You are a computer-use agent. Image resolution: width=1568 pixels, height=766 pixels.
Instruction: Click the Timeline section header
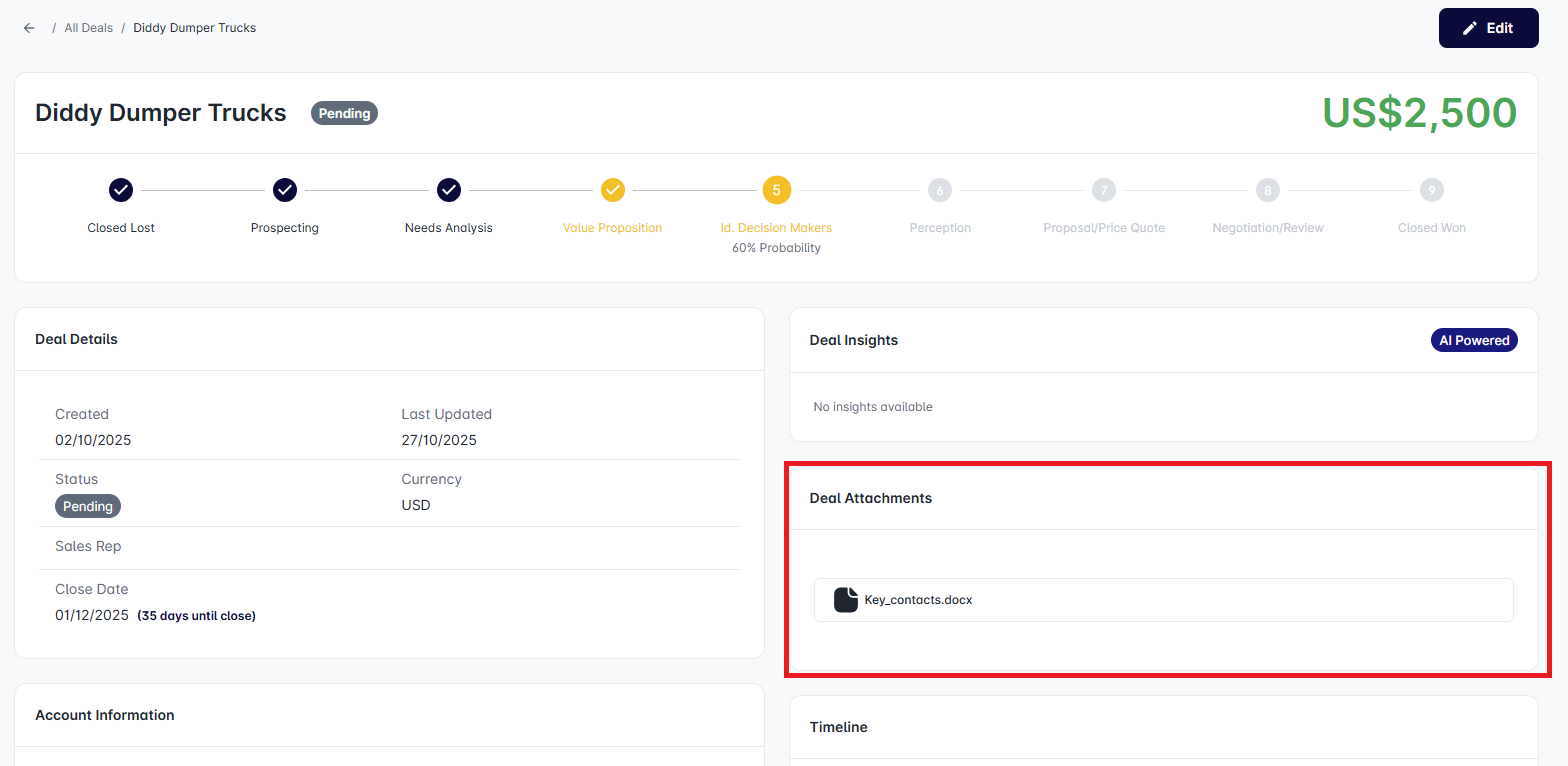click(x=838, y=727)
